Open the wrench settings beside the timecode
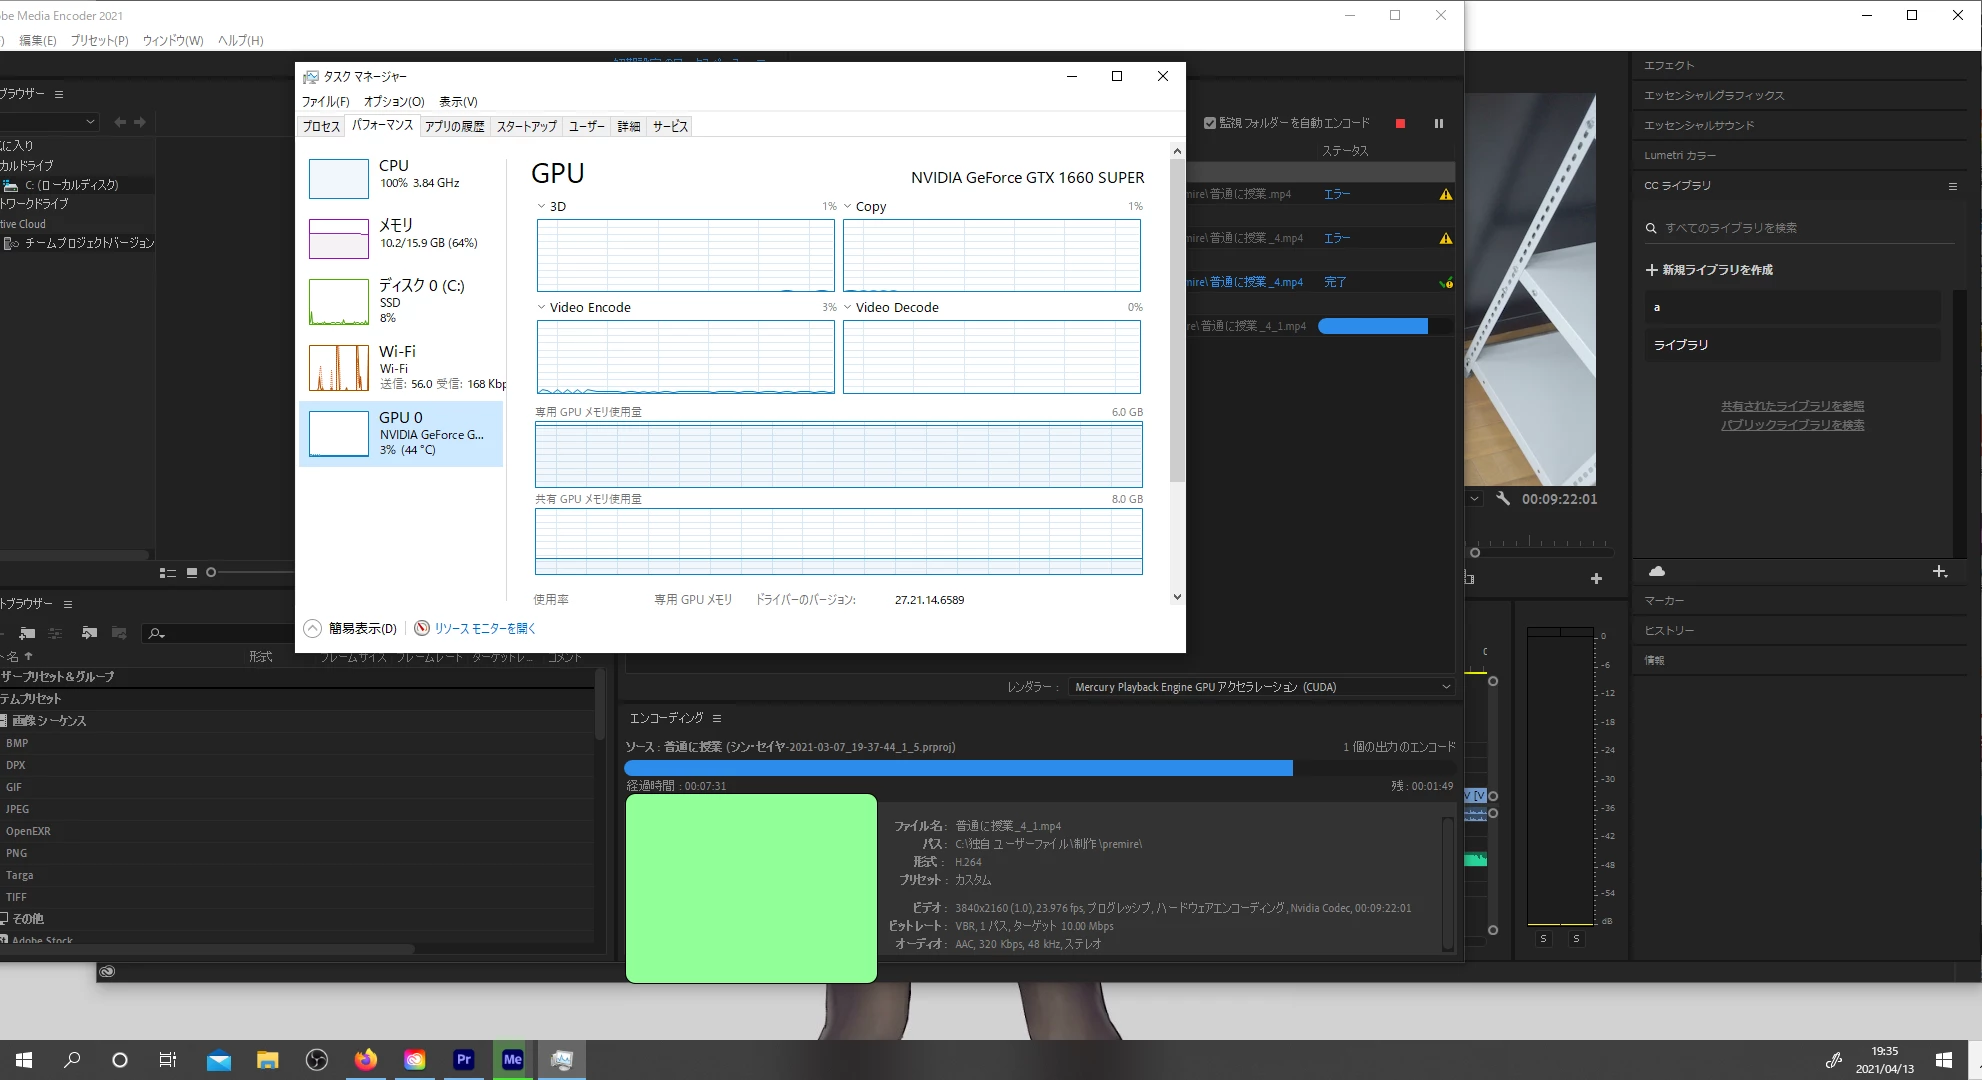The width and height of the screenshot is (1982, 1080). point(1502,498)
